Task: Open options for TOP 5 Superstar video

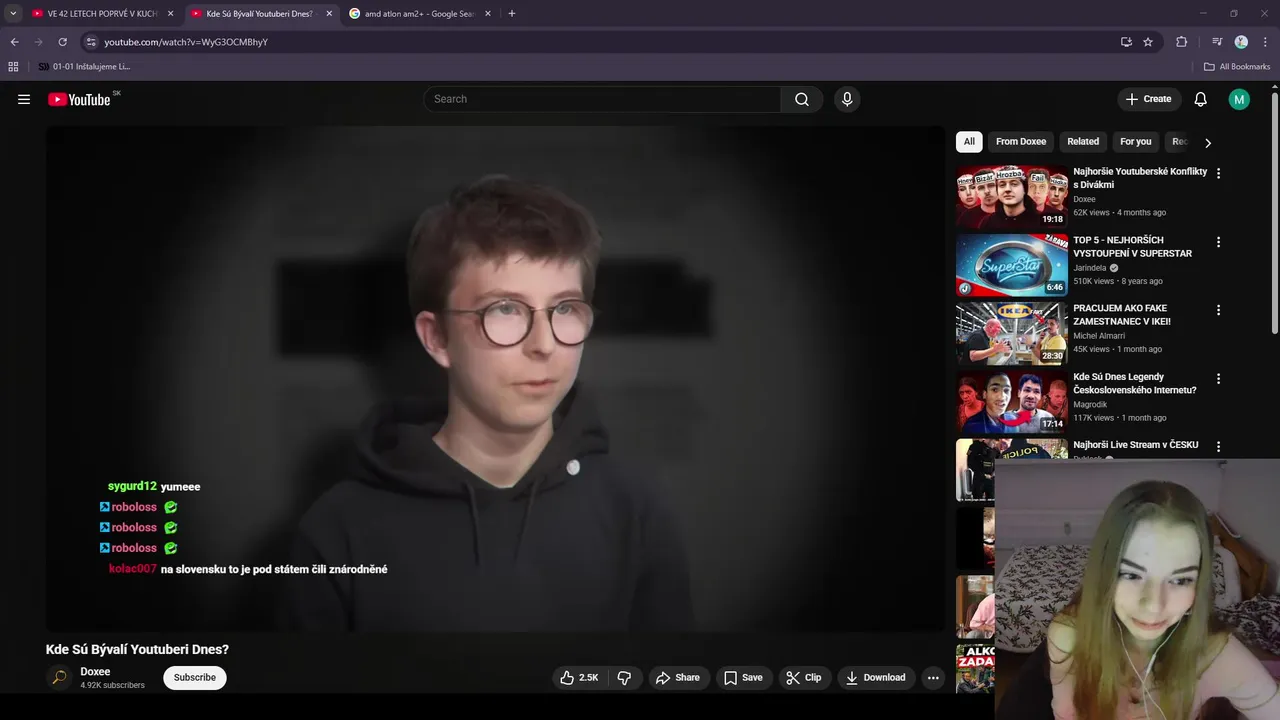Action: tap(1218, 242)
